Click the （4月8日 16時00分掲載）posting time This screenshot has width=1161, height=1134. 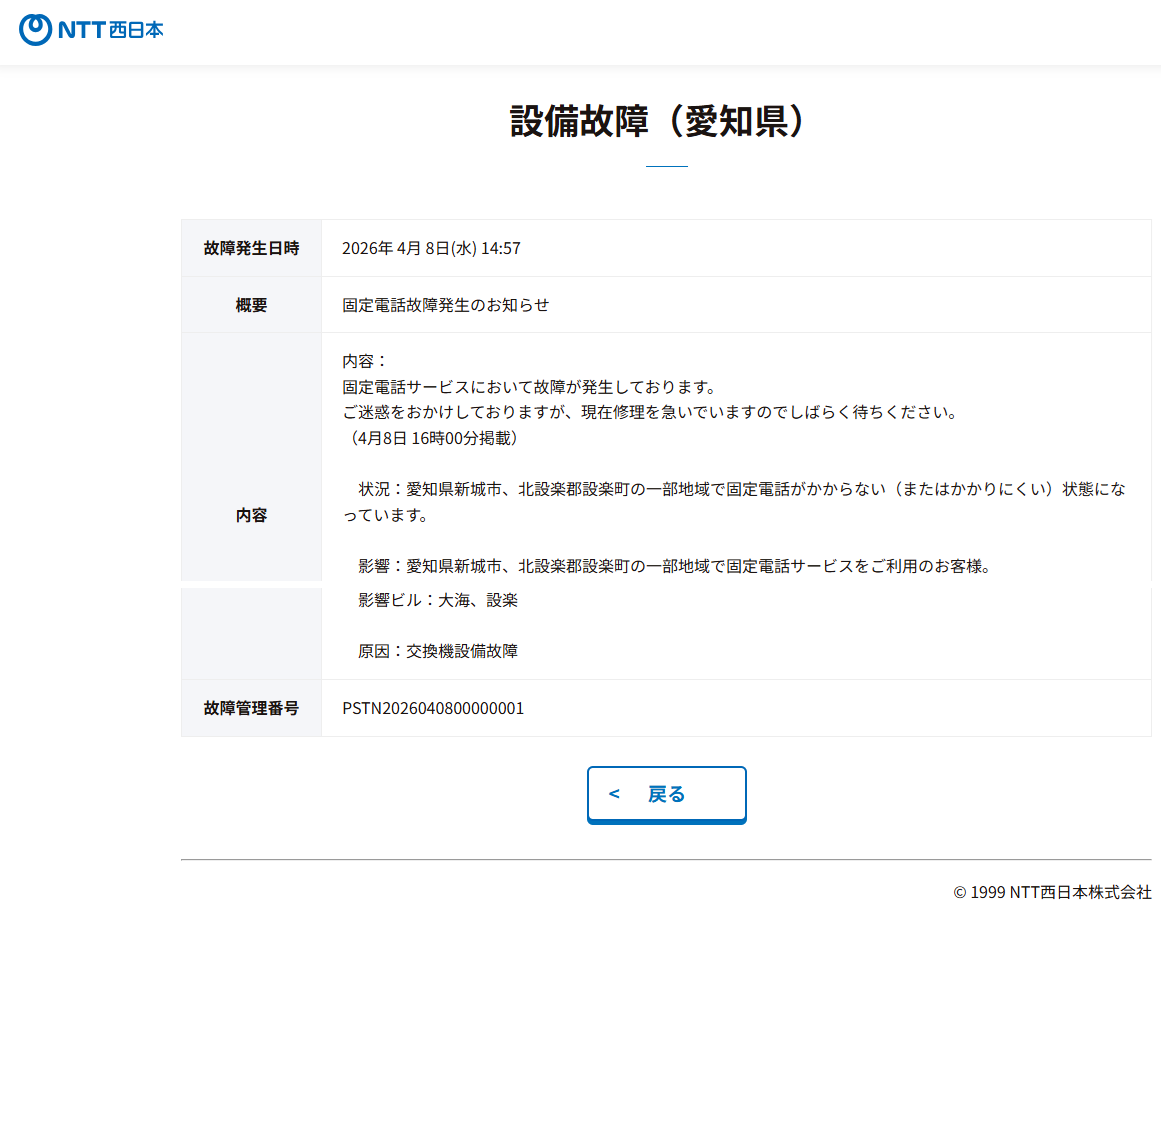pos(431,438)
